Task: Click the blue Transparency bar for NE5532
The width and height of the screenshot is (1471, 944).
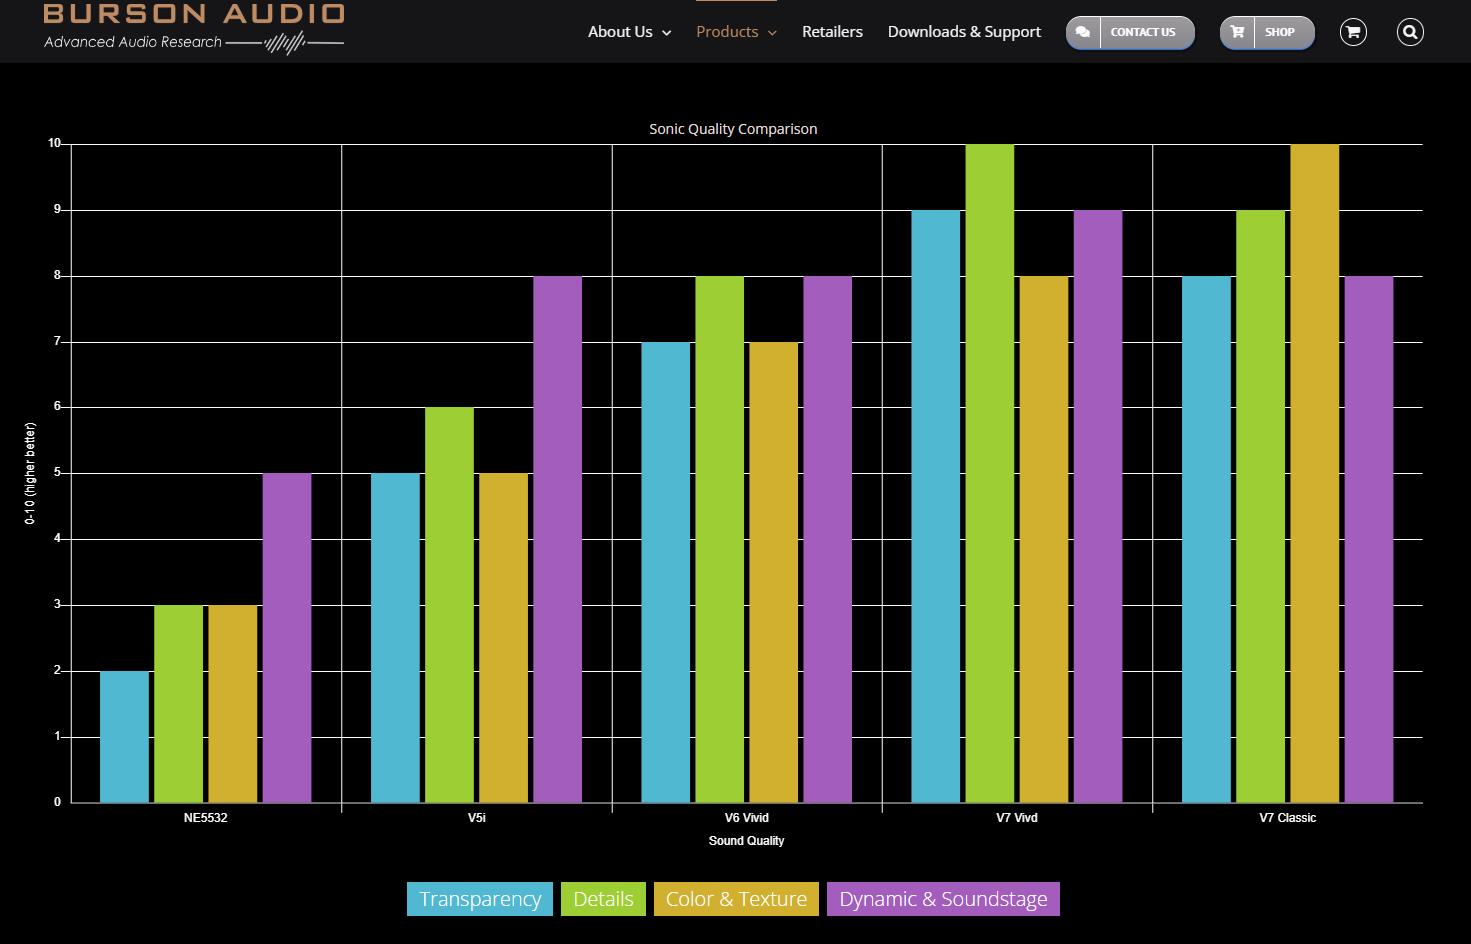Action: (x=124, y=737)
